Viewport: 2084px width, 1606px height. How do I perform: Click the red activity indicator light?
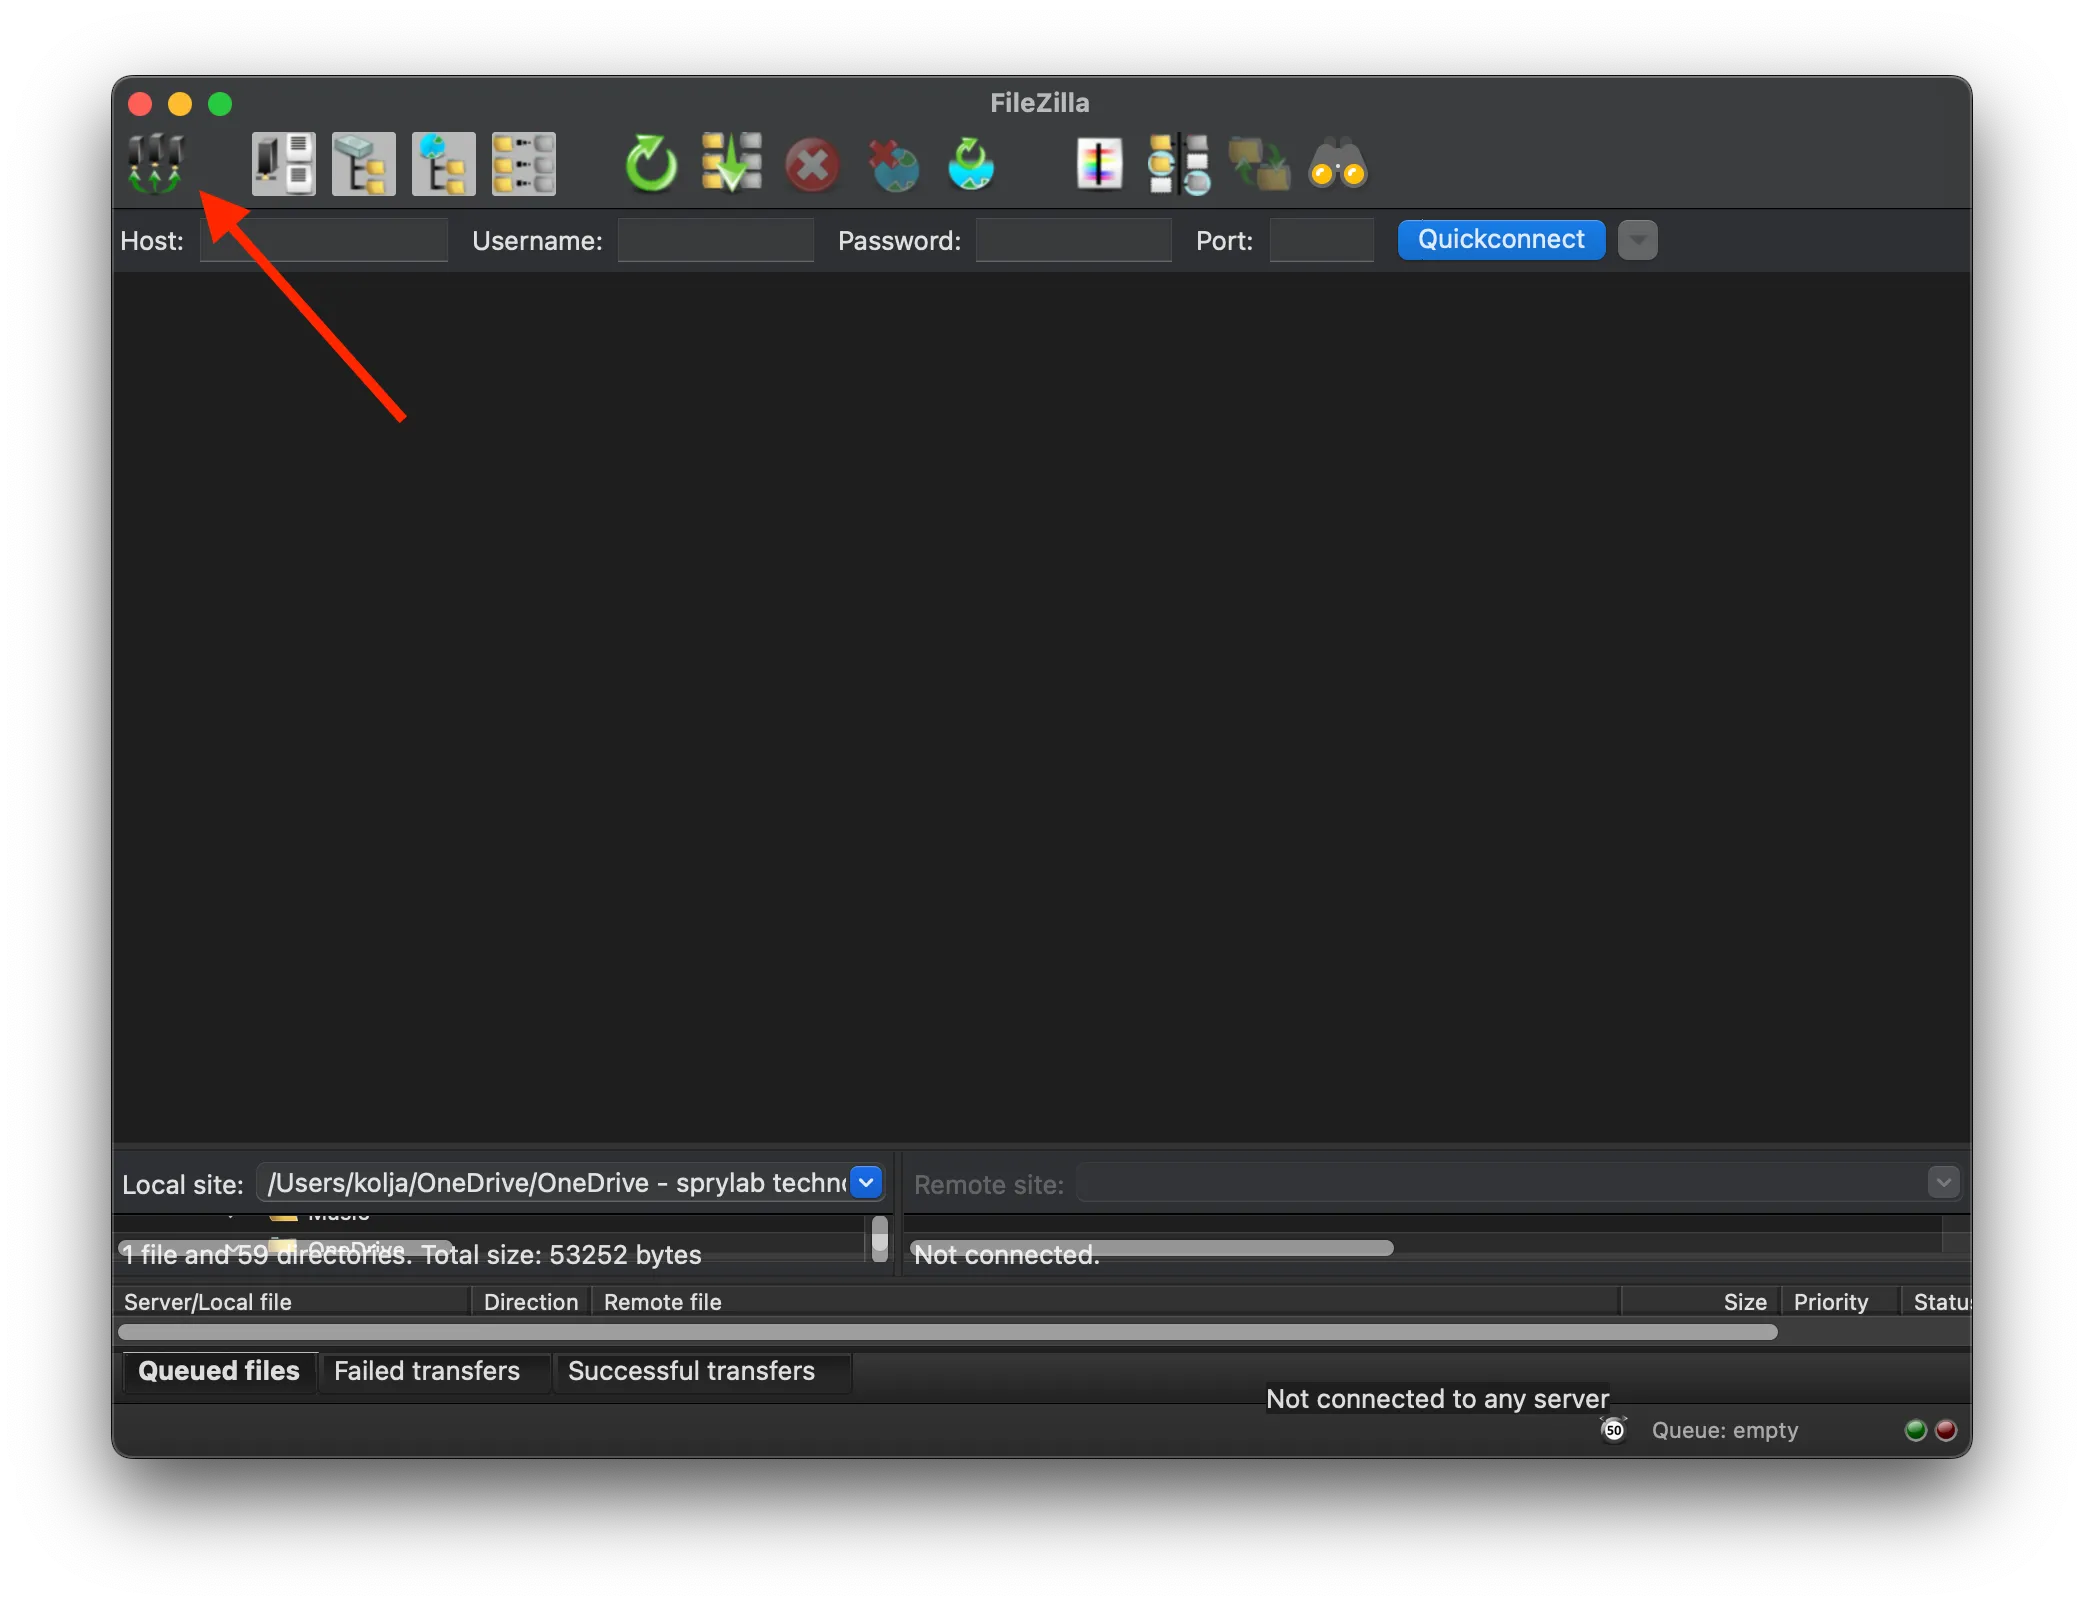coord(1946,1430)
